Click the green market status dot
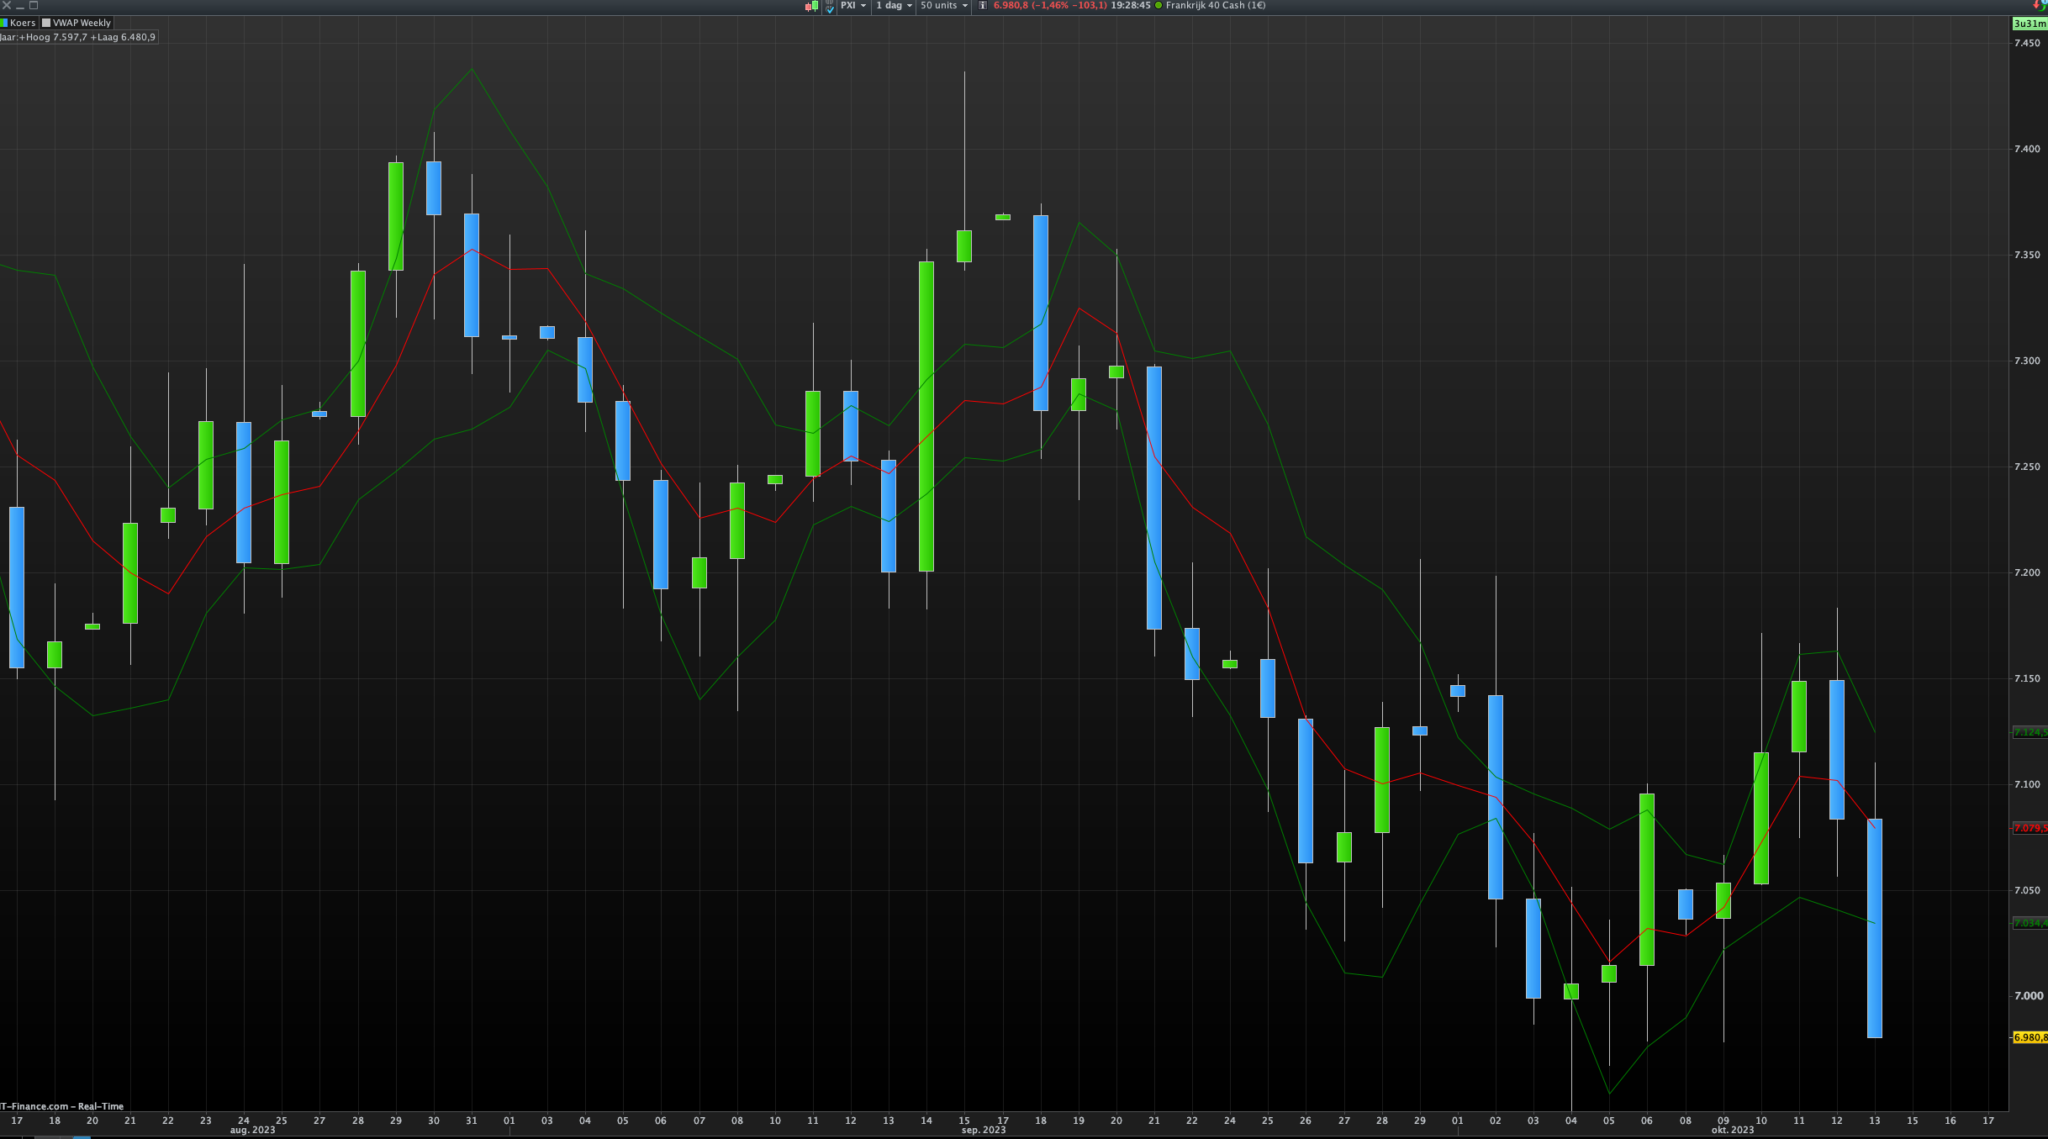 [1158, 6]
